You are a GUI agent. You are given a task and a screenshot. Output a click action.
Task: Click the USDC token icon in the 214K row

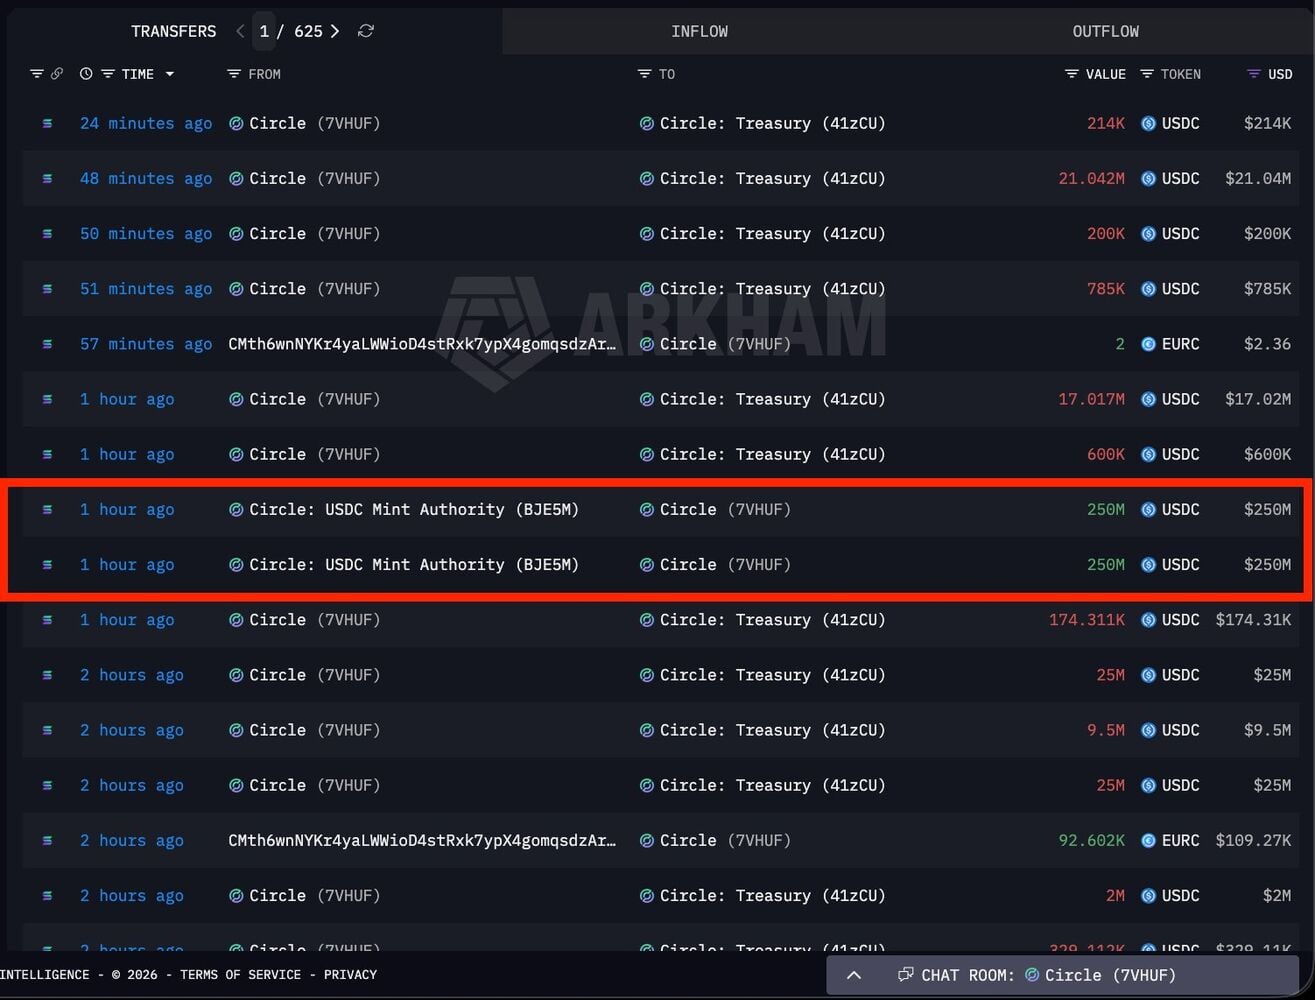[x=1149, y=123]
